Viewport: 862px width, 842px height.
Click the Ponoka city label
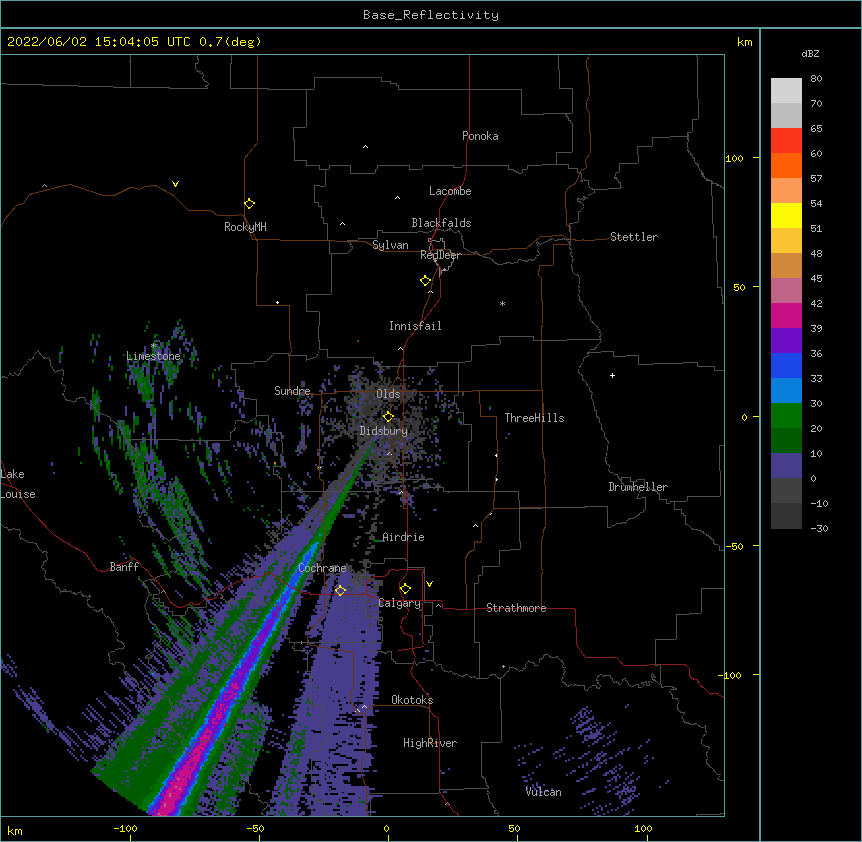pyautogui.click(x=480, y=136)
